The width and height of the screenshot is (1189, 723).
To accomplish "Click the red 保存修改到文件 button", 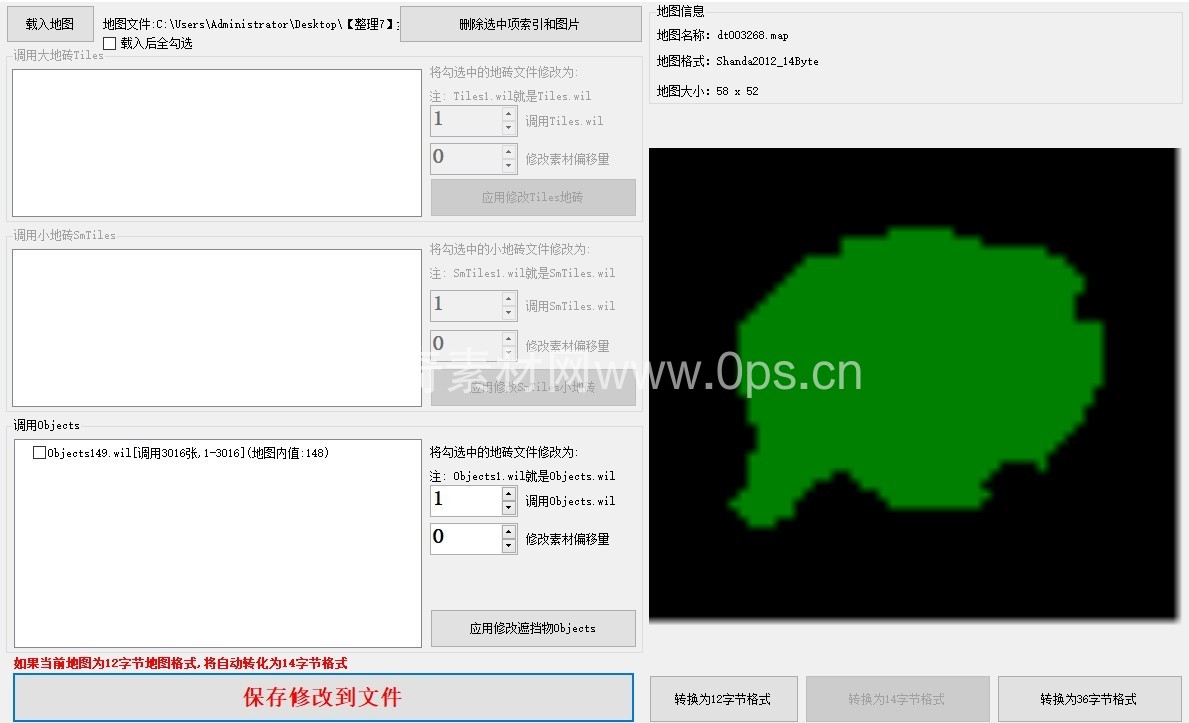I will point(323,697).
